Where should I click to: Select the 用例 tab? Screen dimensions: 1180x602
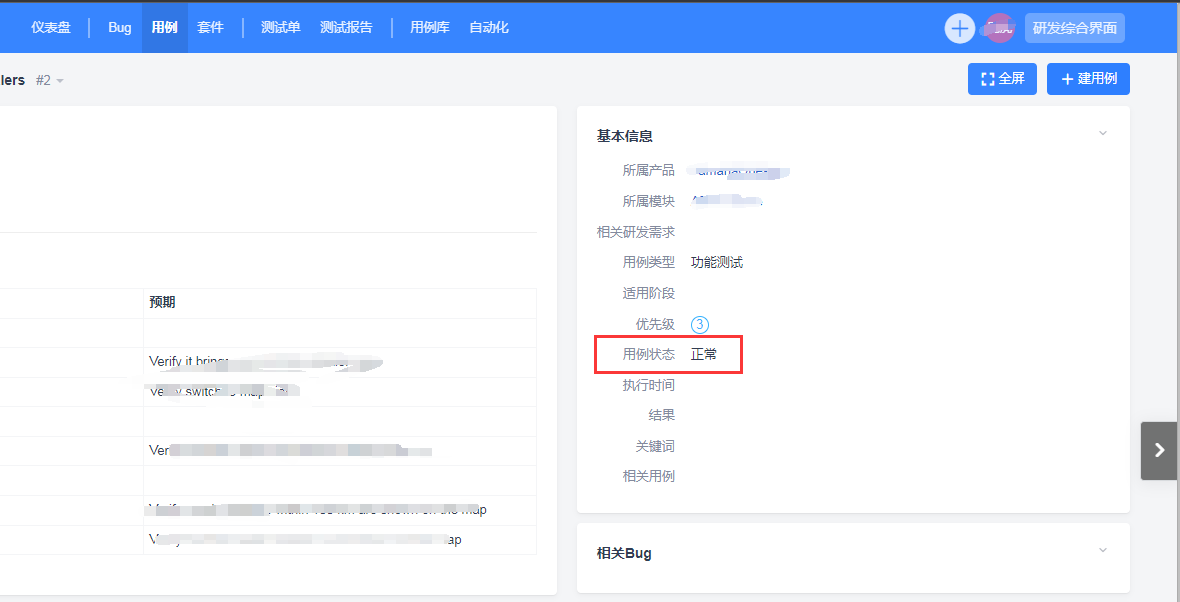click(x=164, y=27)
